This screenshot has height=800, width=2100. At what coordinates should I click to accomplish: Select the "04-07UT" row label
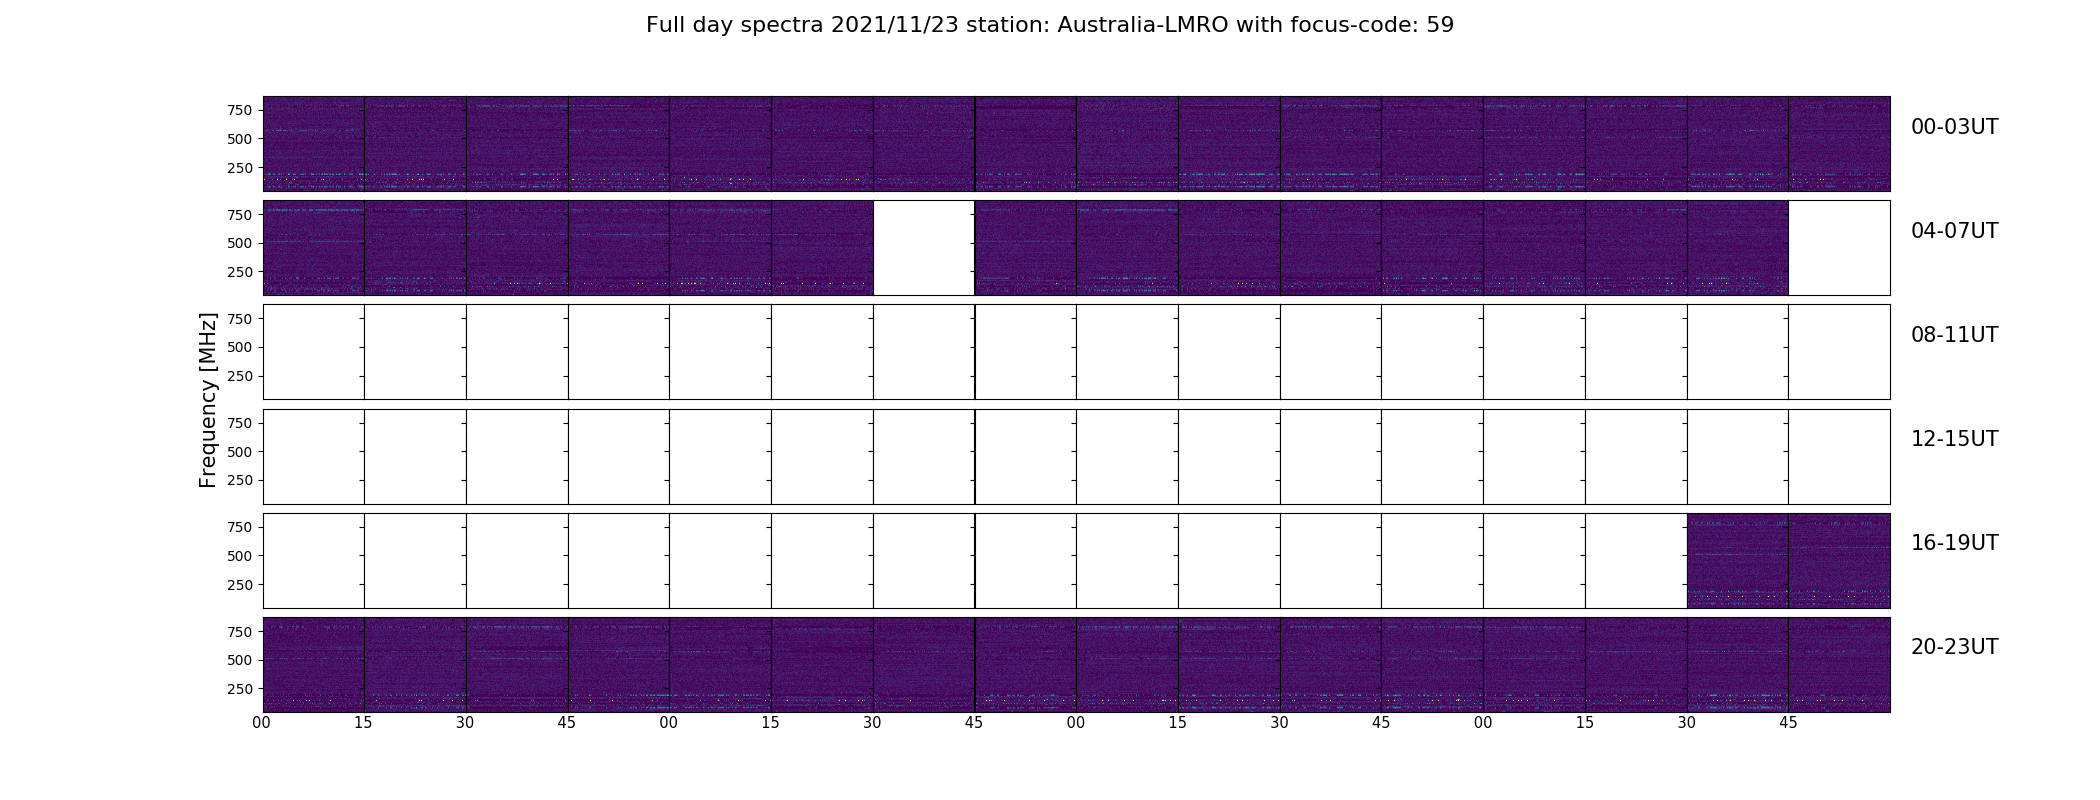click(1954, 231)
